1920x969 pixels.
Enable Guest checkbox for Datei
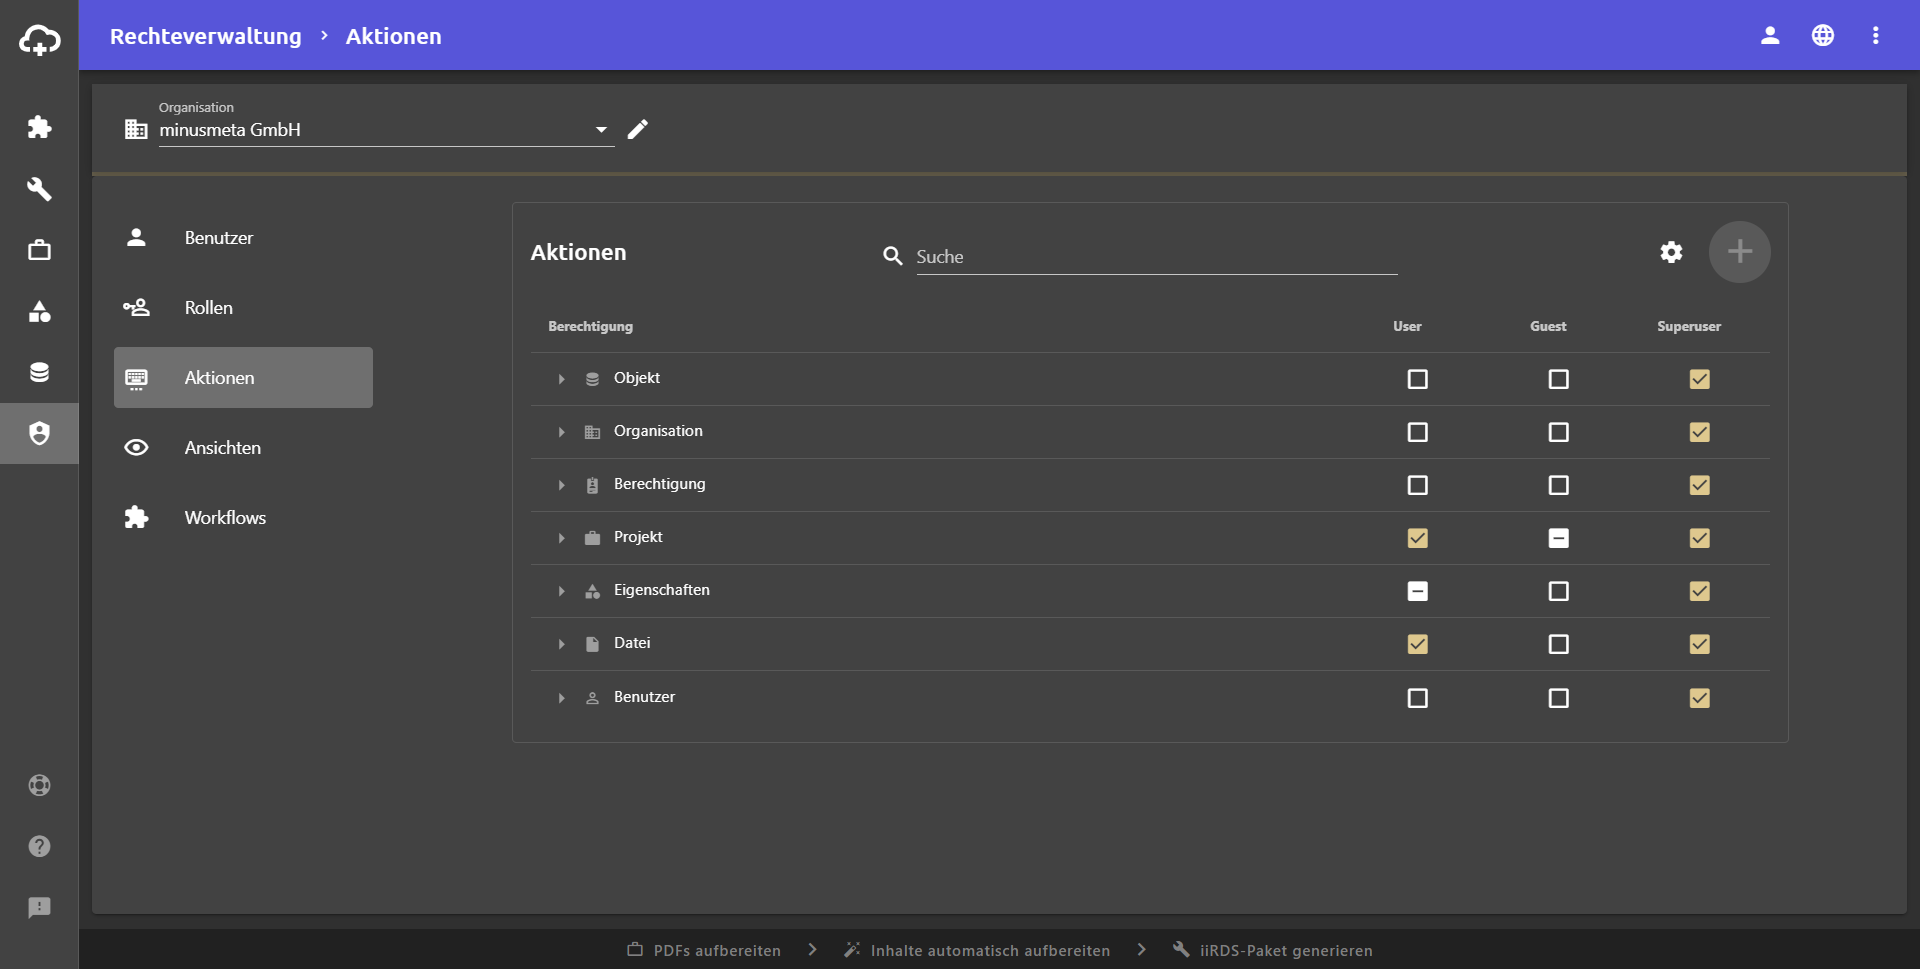click(1559, 644)
